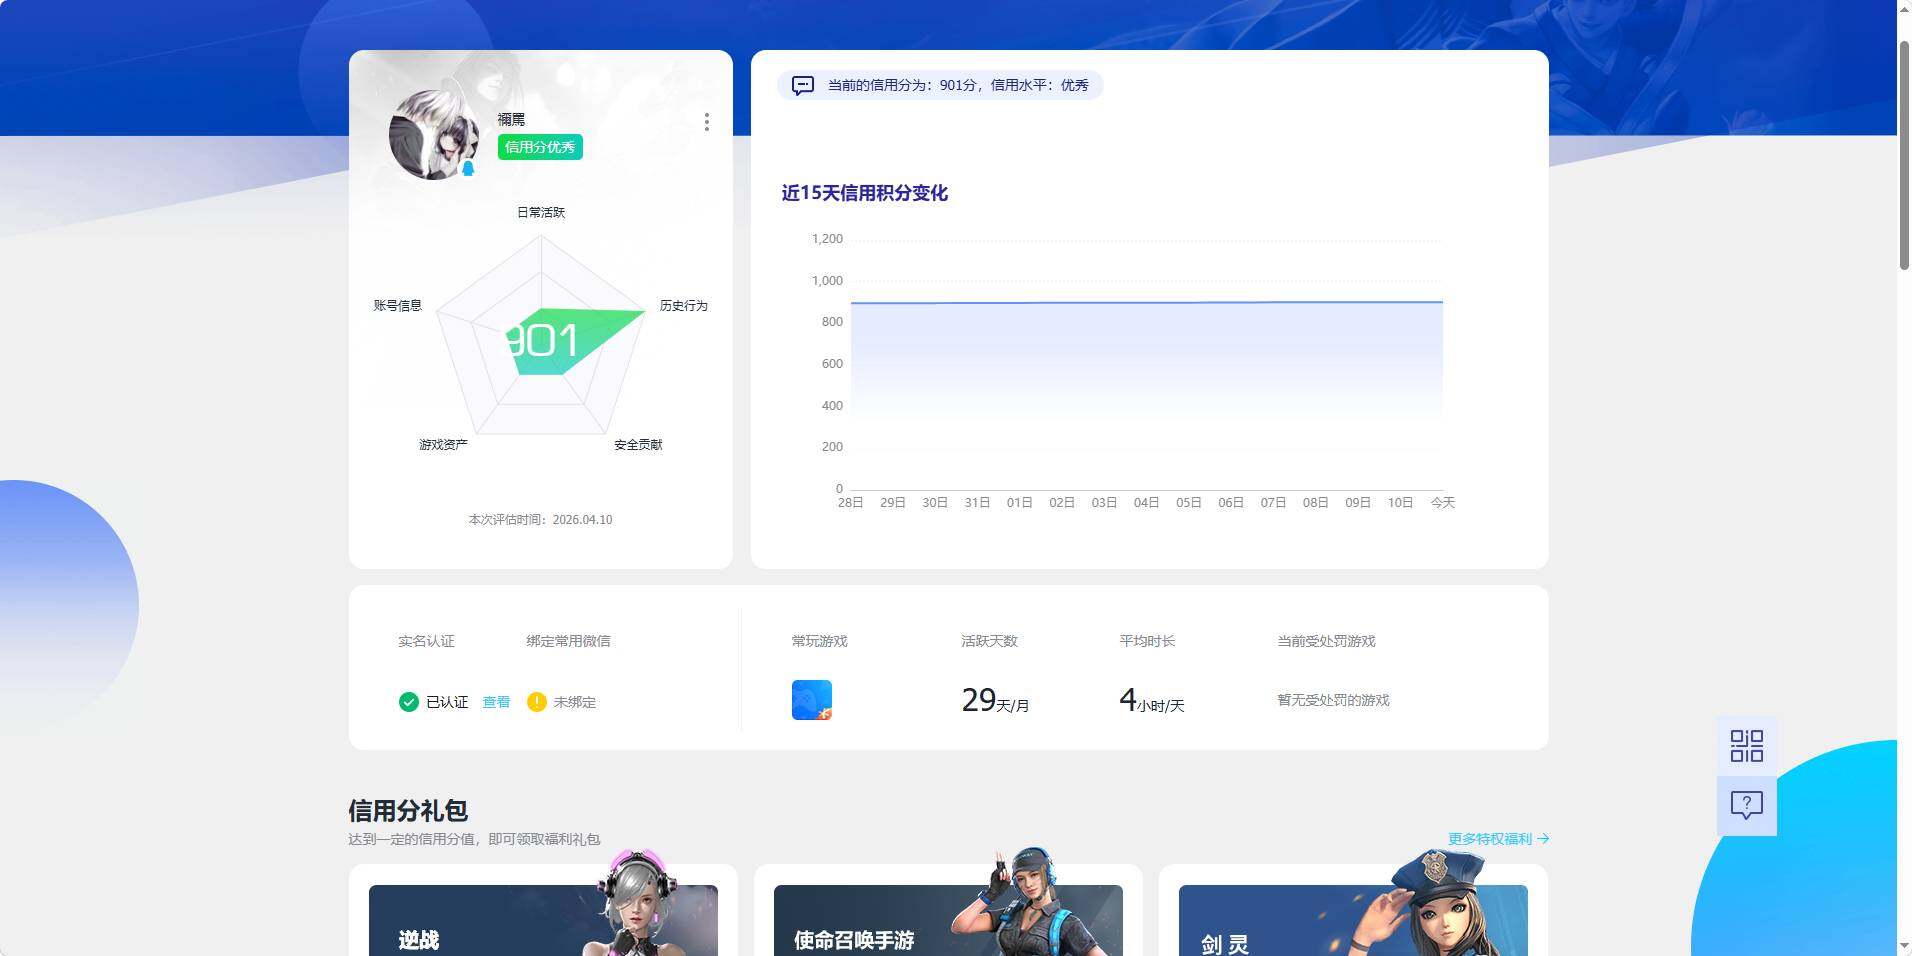Open the QR code icon on right sidebar
The width and height of the screenshot is (1912, 956).
pos(1747,746)
